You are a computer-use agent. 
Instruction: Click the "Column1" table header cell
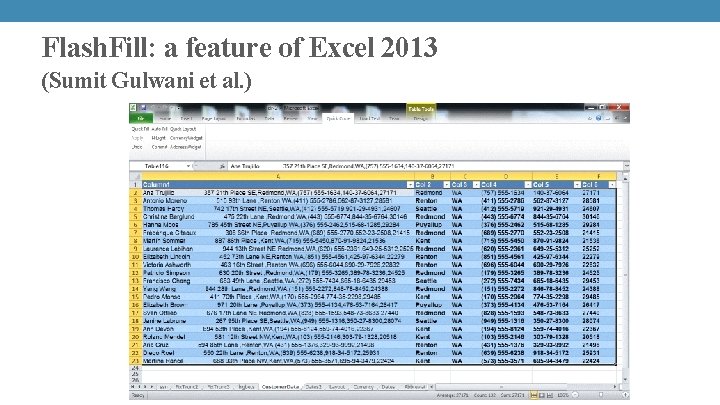click(278, 185)
